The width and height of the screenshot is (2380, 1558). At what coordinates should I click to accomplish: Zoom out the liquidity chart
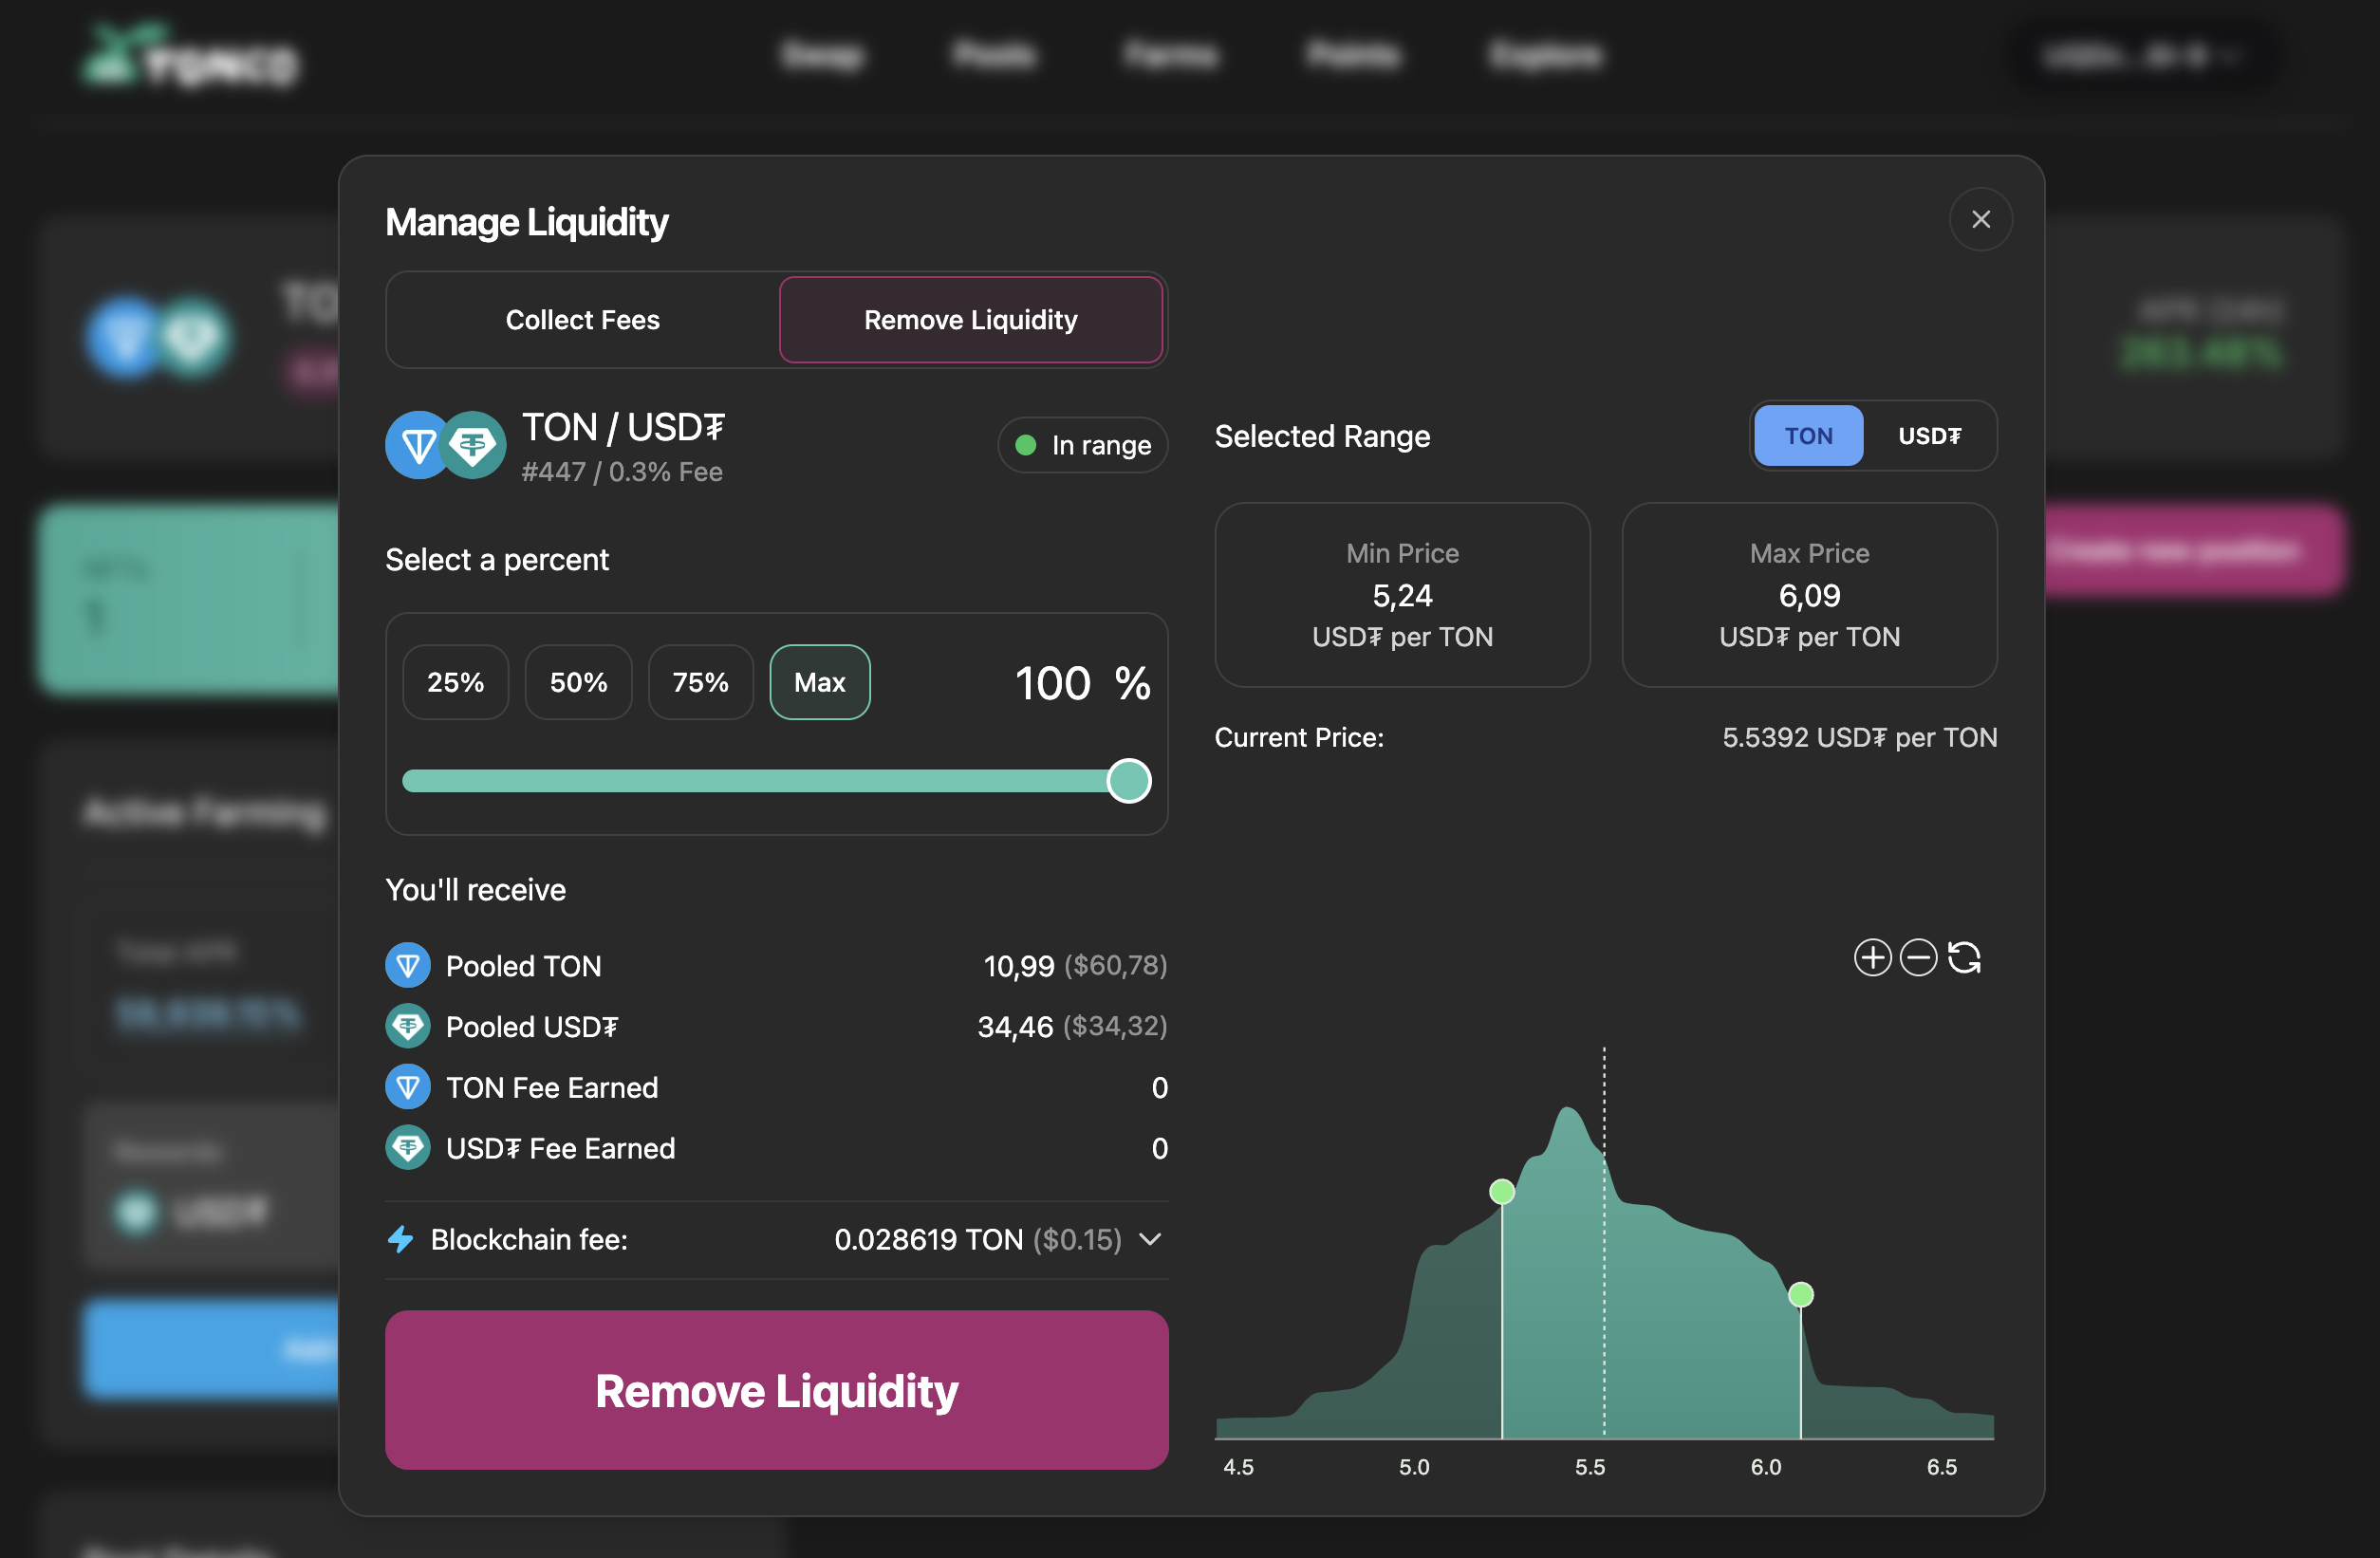pos(1917,957)
